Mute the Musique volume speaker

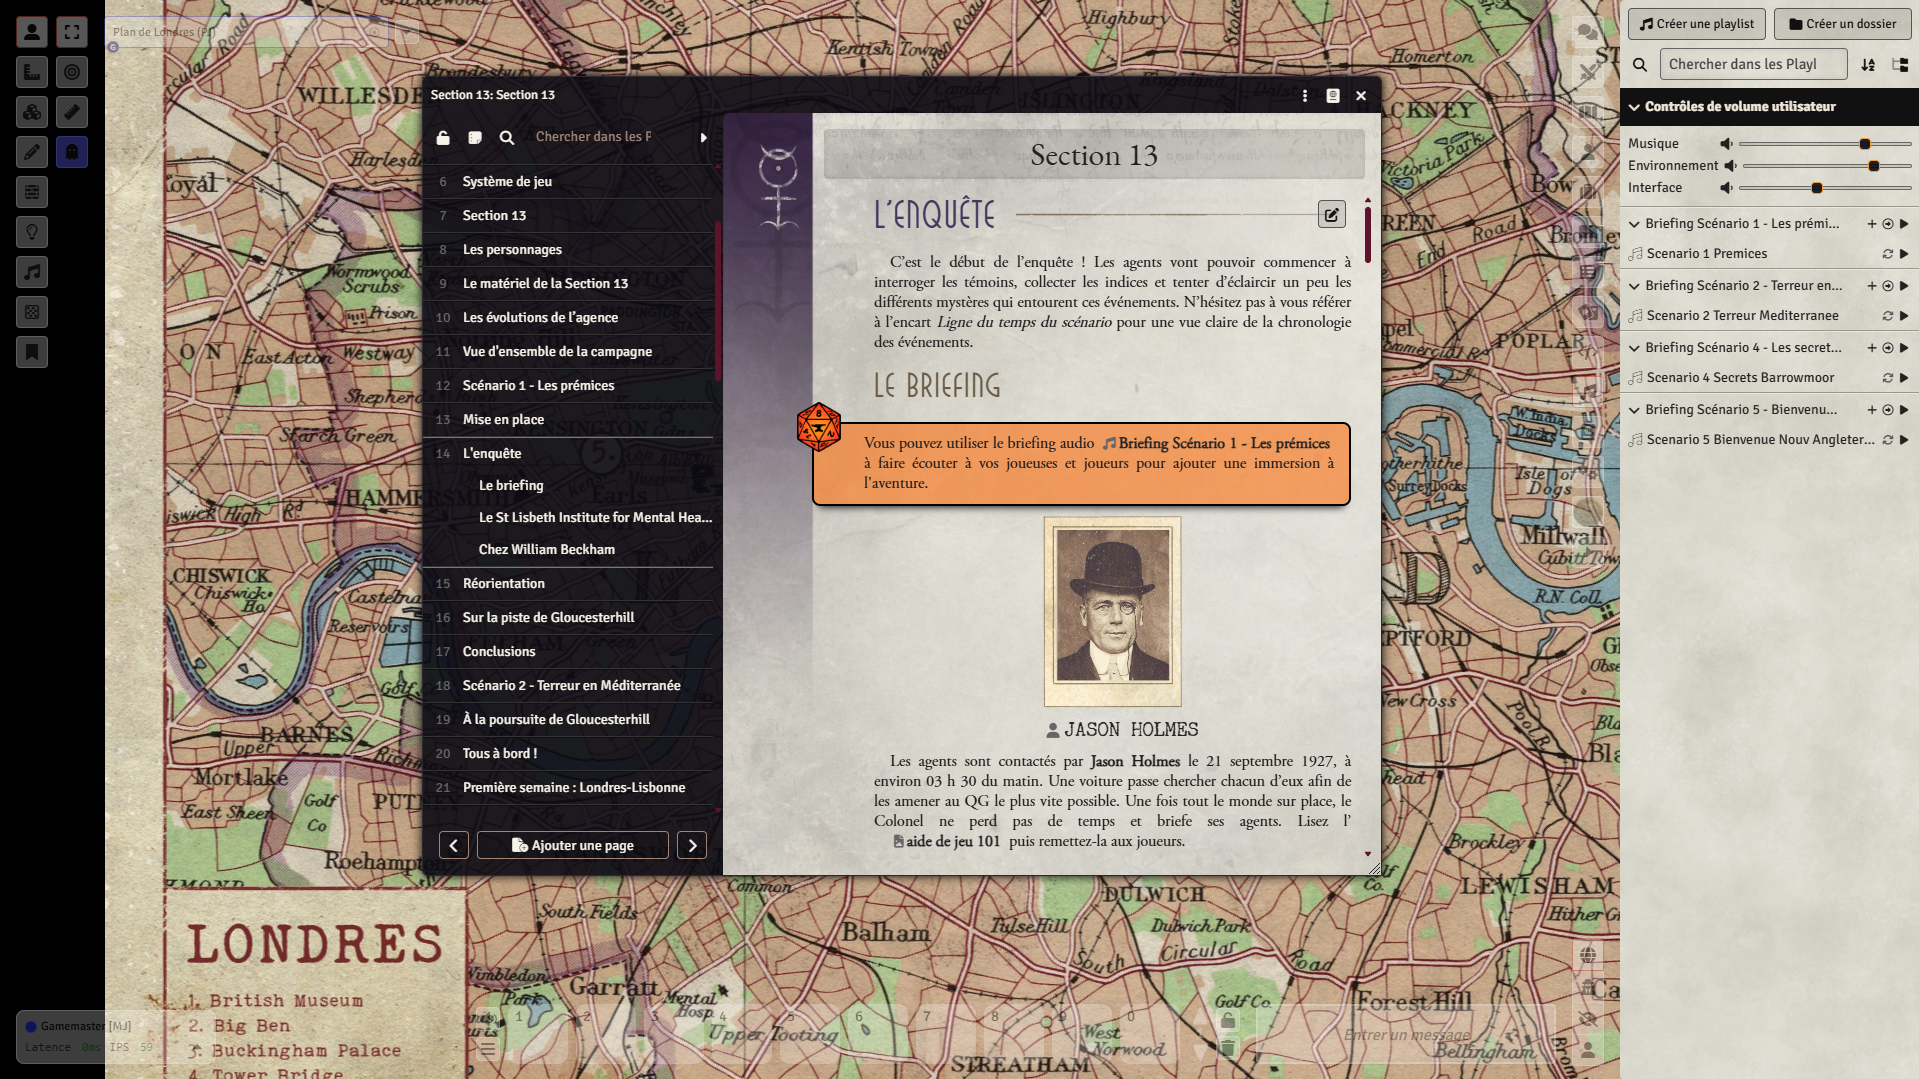[1726, 144]
